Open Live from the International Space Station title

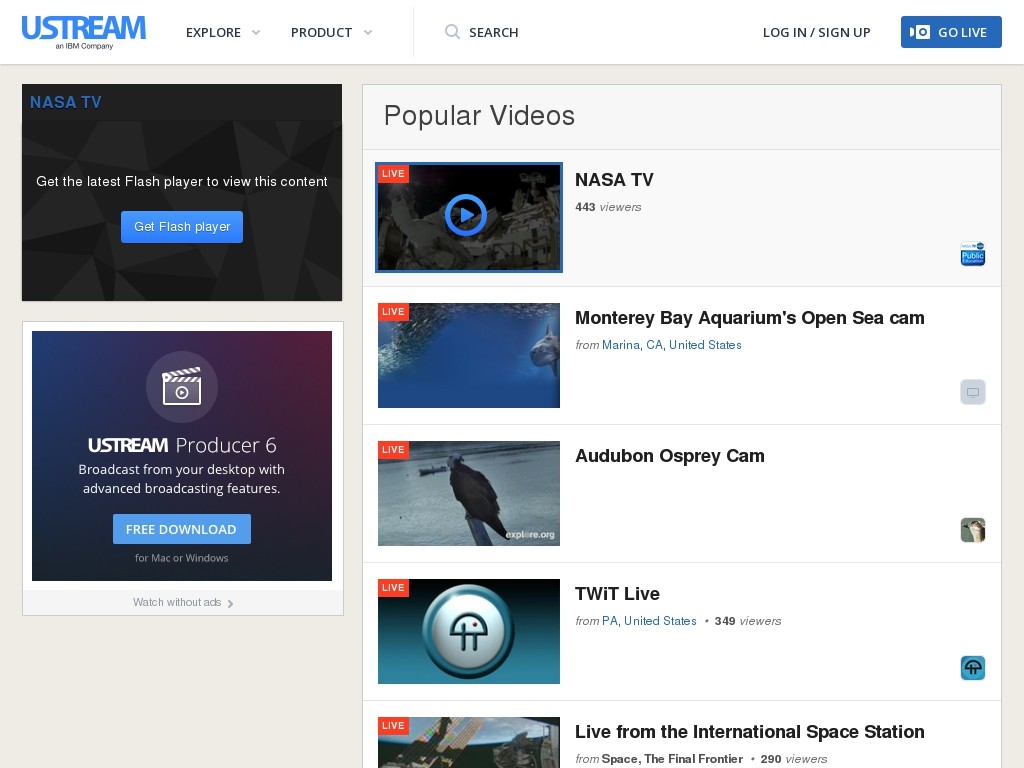point(750,731)
